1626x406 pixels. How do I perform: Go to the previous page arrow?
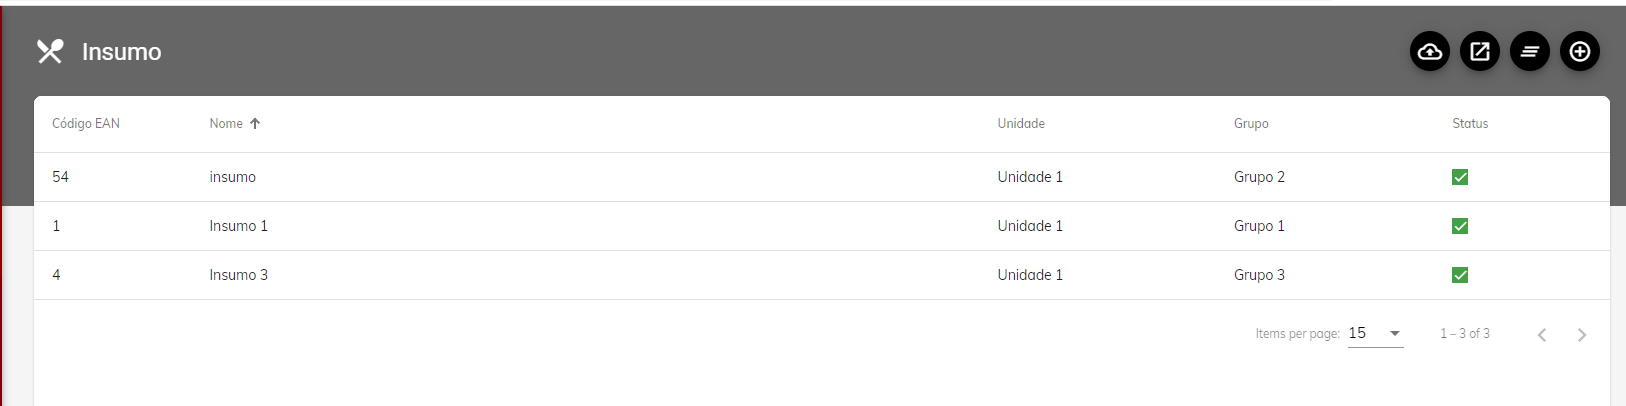tap(1542, 335)
